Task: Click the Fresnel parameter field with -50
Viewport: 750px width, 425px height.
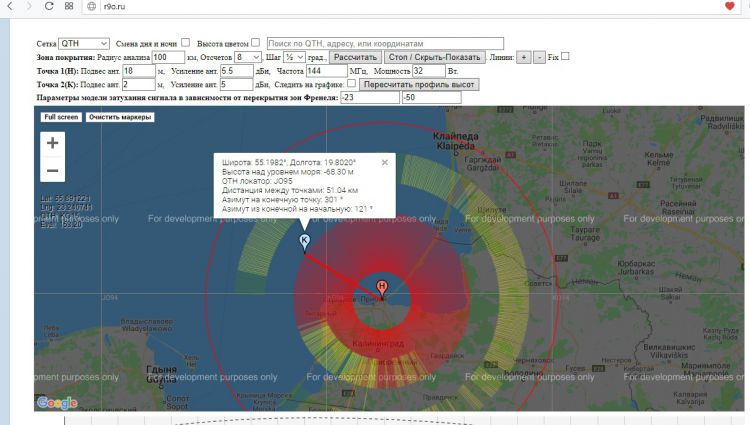Action: coord(431,98)
